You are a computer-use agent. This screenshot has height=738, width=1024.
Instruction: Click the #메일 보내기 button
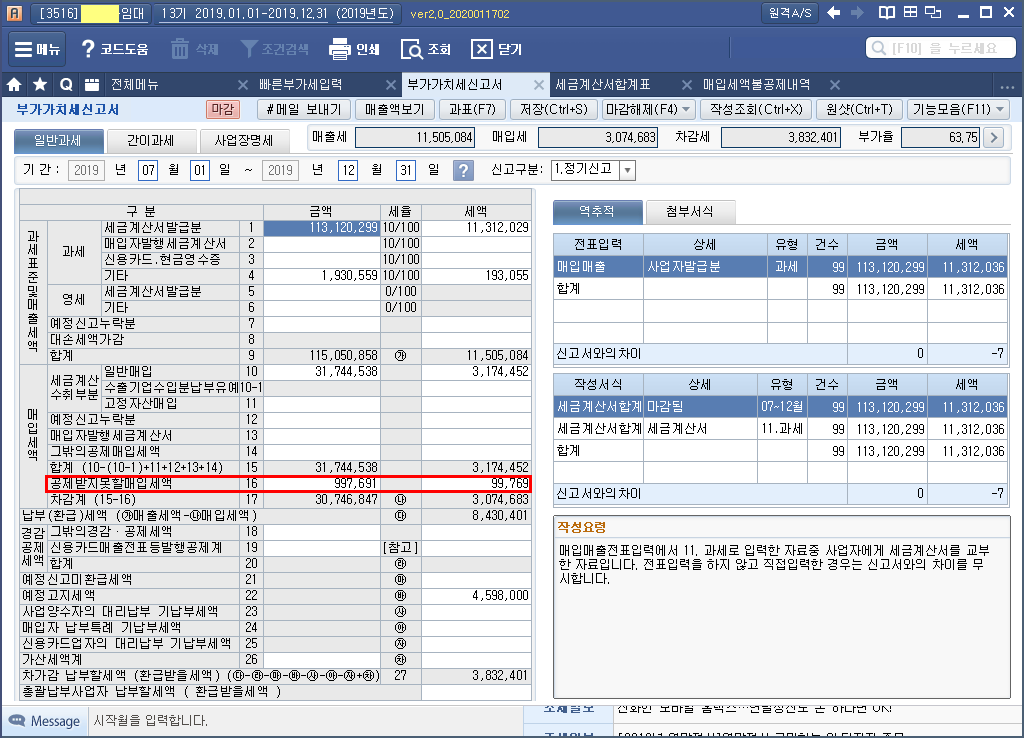click(304, 110)
